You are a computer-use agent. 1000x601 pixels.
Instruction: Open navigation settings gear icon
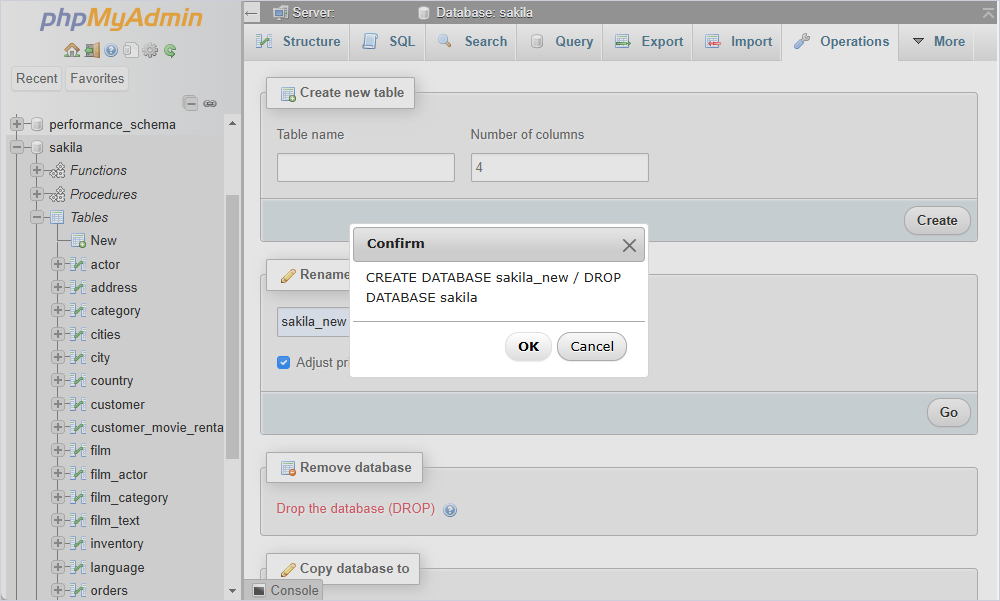[x=150, y=50]
